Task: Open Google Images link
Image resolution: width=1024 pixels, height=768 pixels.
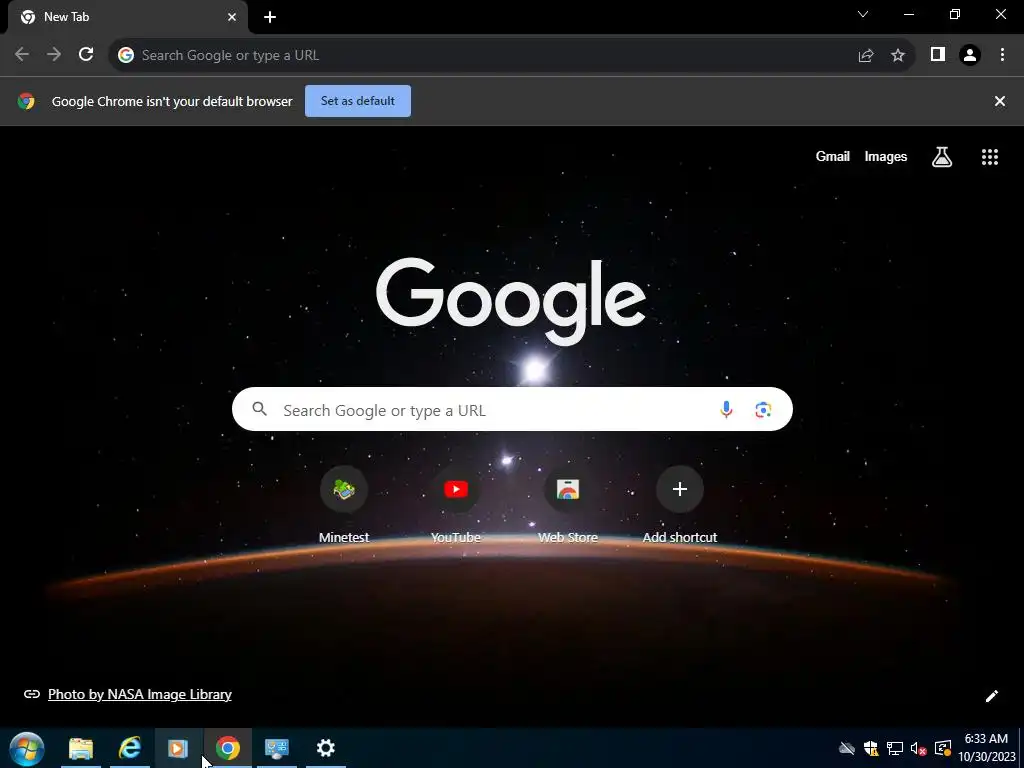Action: click(x=886, y=157)
